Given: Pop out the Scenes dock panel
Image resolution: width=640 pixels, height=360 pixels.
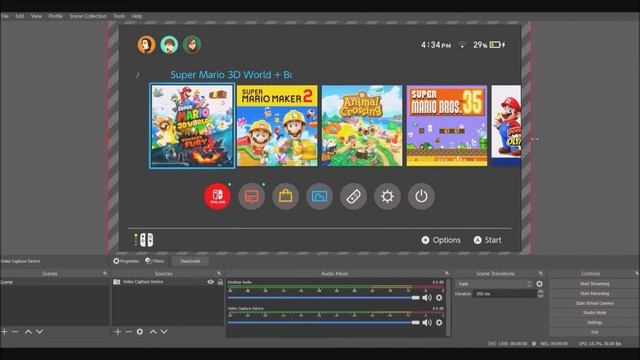Looking at the screenshot, I should point(105,273).
